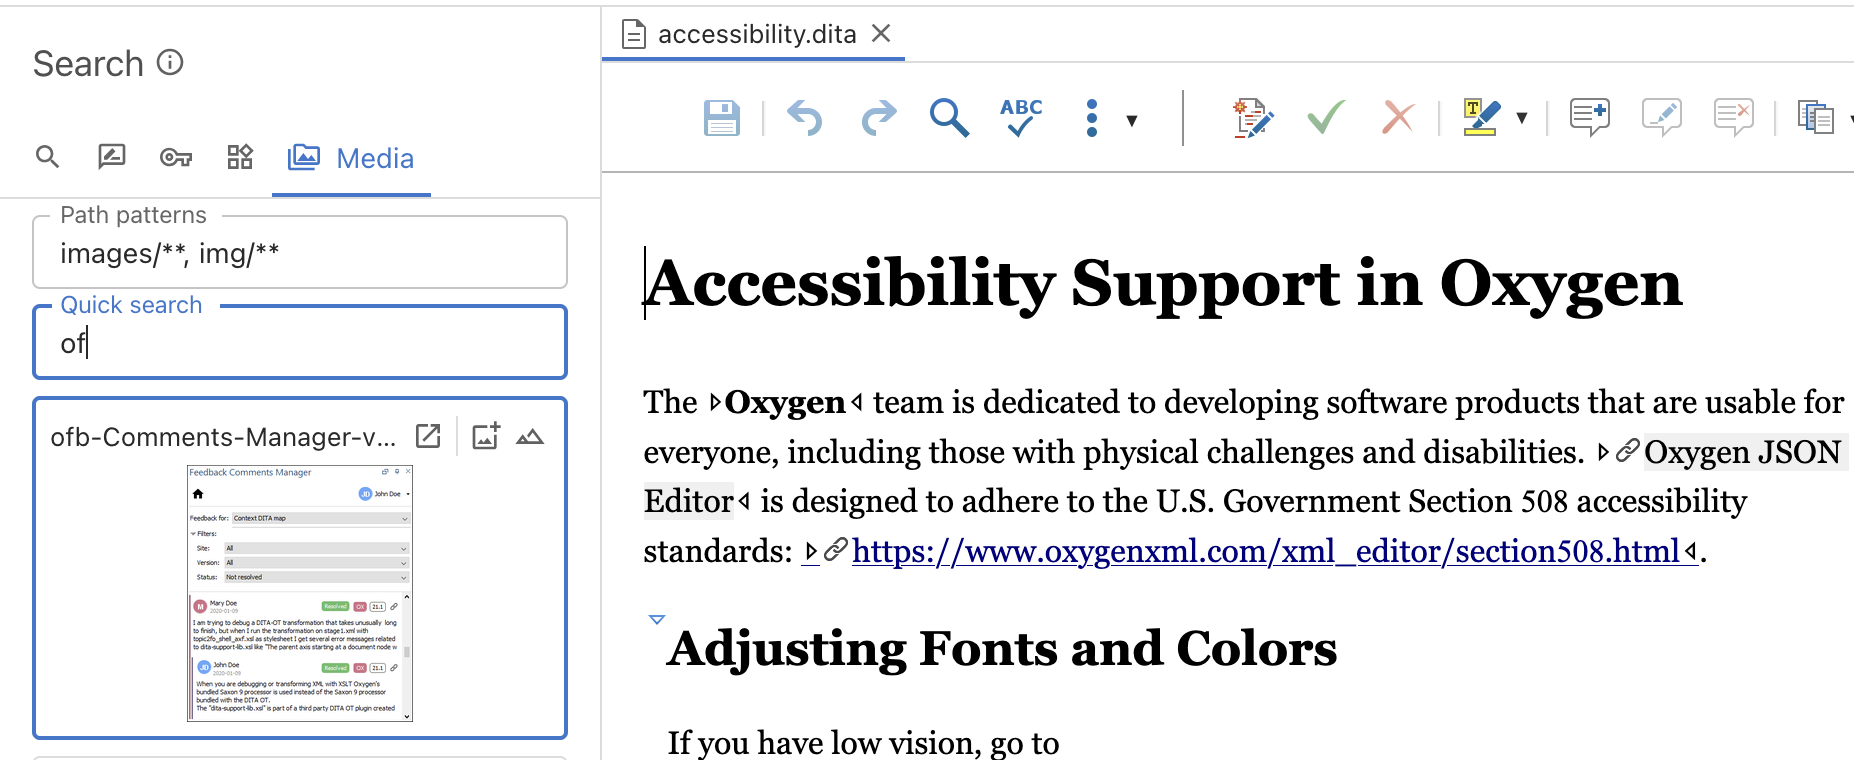Image resolution: width=1854 pixels, height=760 pixels.
Task: Switch to the comments search tab icon
Action: (111, 157)
